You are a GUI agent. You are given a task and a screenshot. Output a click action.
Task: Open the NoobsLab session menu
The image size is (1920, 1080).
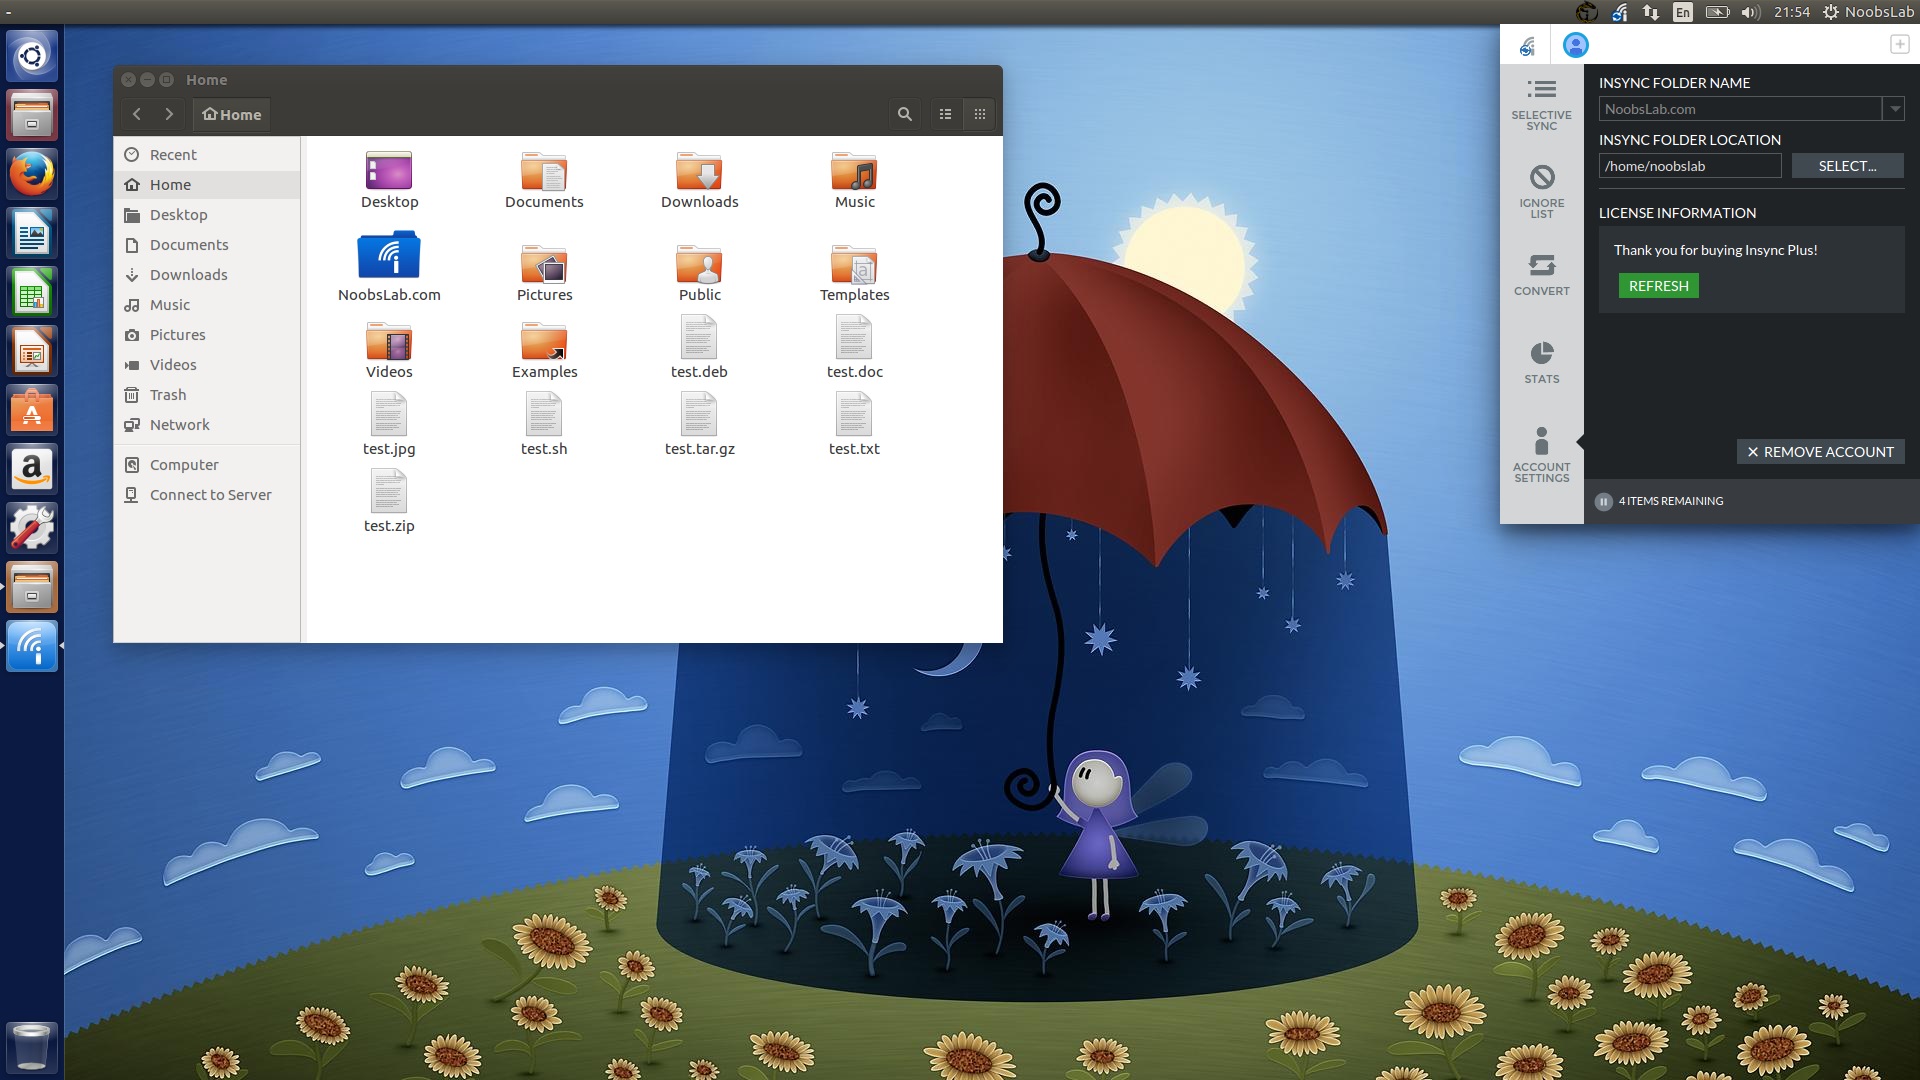pyautogui.click(x=1869, y=12)
